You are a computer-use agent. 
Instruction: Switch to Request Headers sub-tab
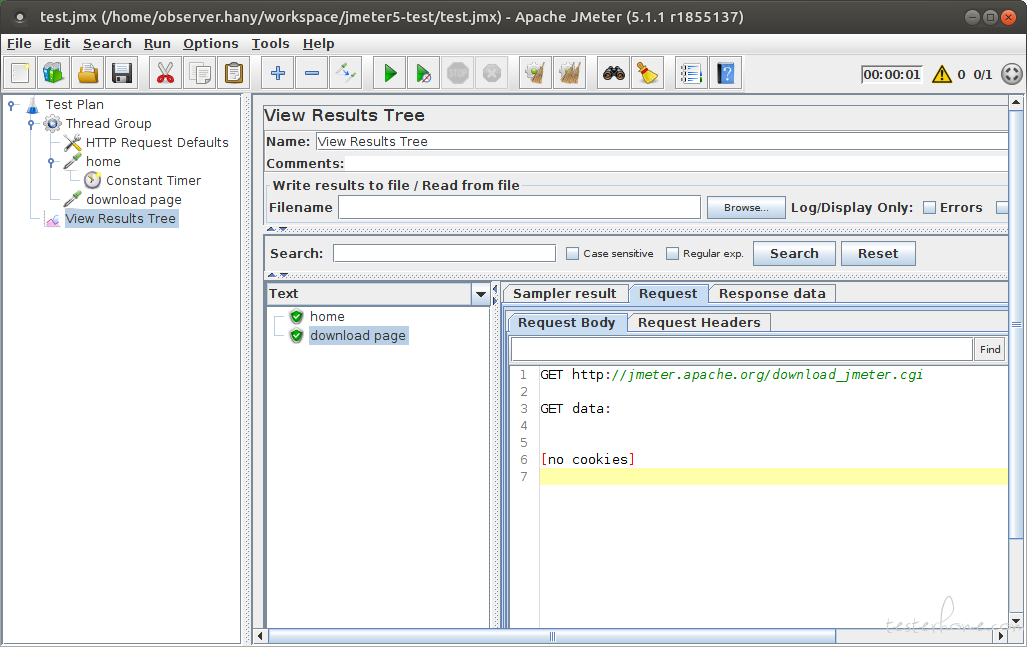[699, 322]
